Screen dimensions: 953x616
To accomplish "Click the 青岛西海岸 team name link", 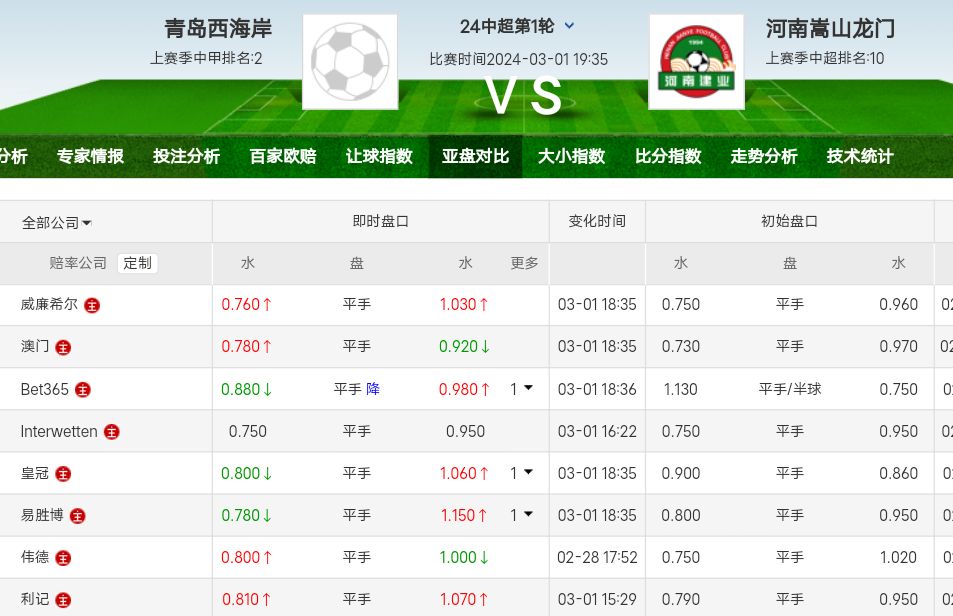I will 218,28.
